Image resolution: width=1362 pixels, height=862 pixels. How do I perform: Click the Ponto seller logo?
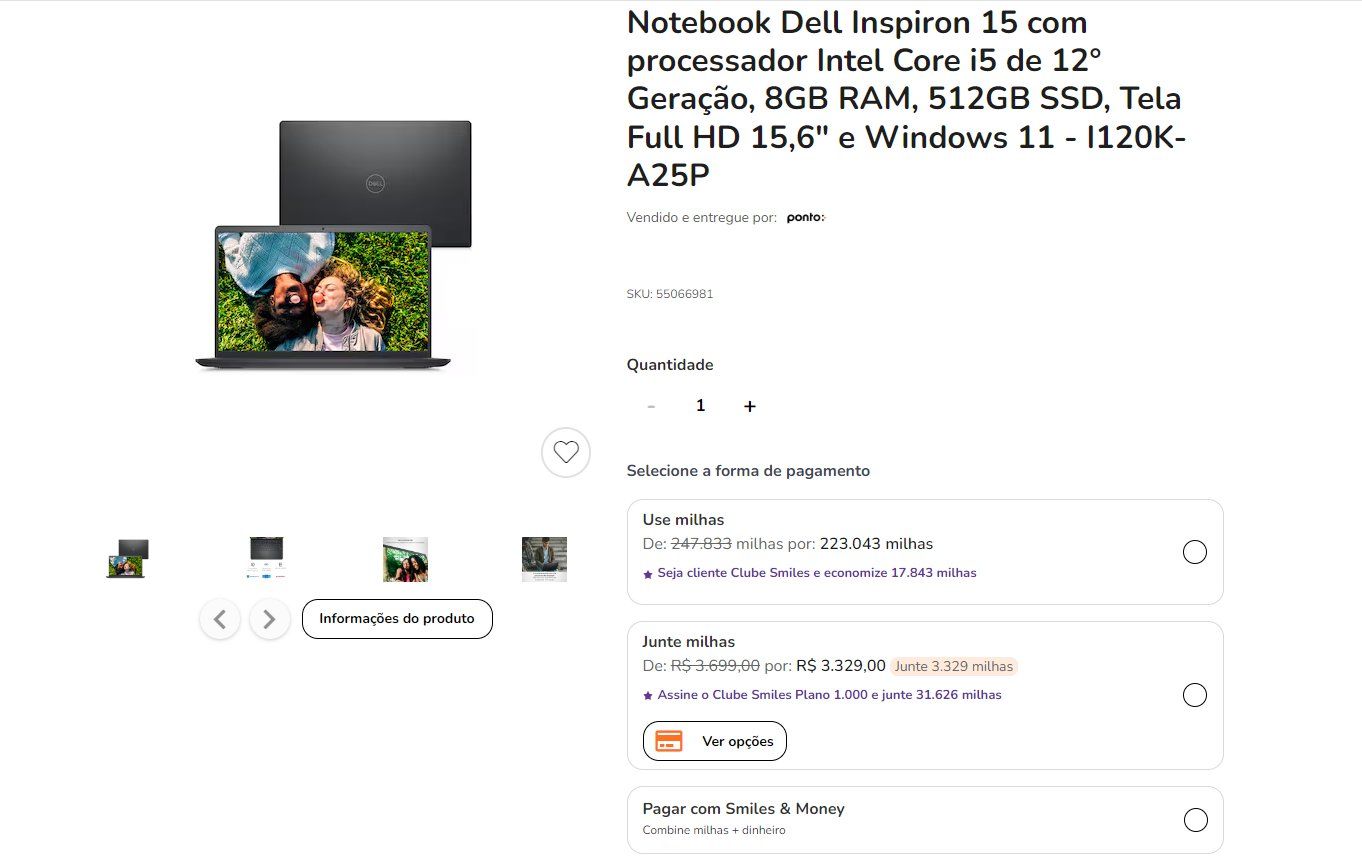(805, 217)
